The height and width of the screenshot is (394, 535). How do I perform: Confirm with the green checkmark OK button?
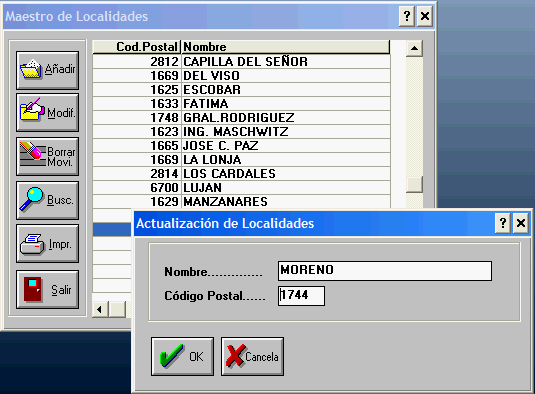(183, 356)
